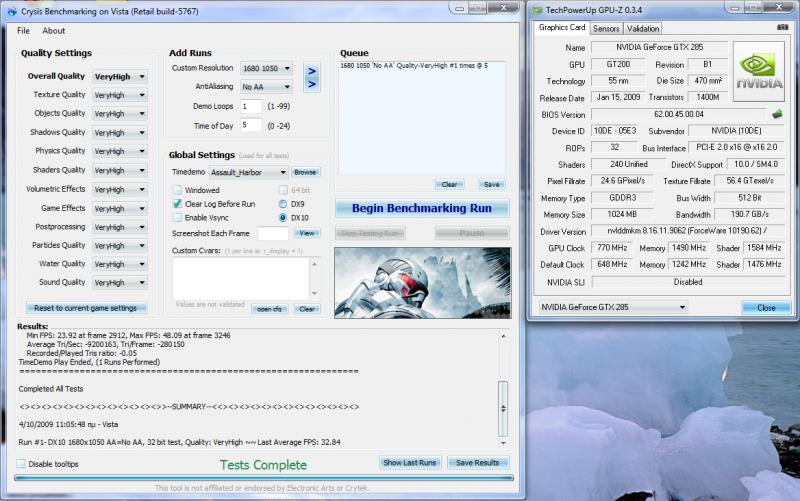Click the View screenshot button

(307, 233)
